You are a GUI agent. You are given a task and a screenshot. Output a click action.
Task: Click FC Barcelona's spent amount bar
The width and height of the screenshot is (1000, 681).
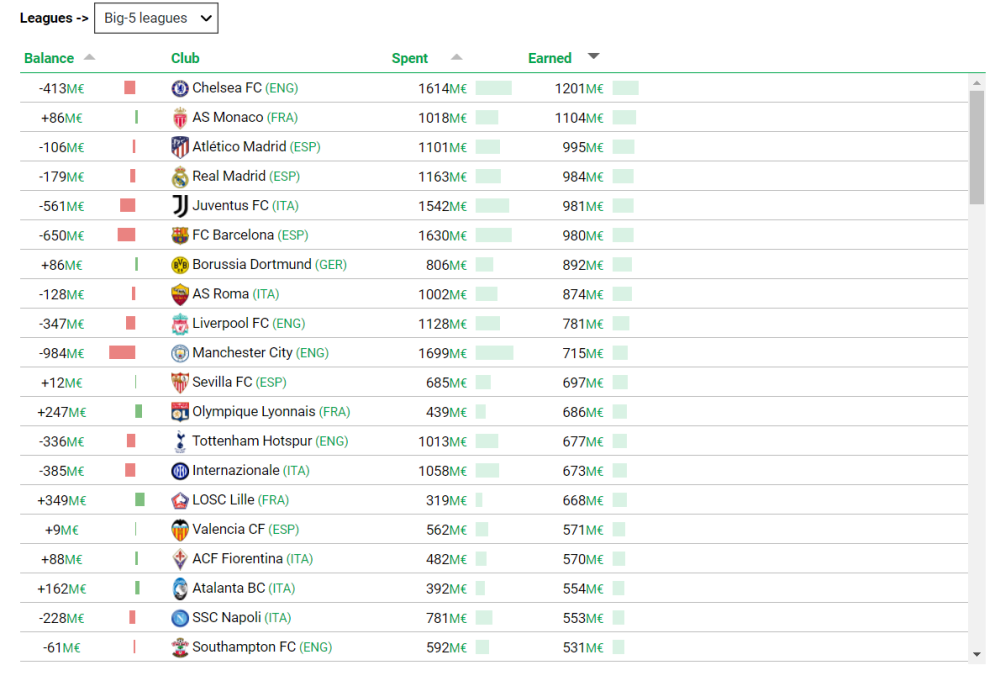(494, 235)
